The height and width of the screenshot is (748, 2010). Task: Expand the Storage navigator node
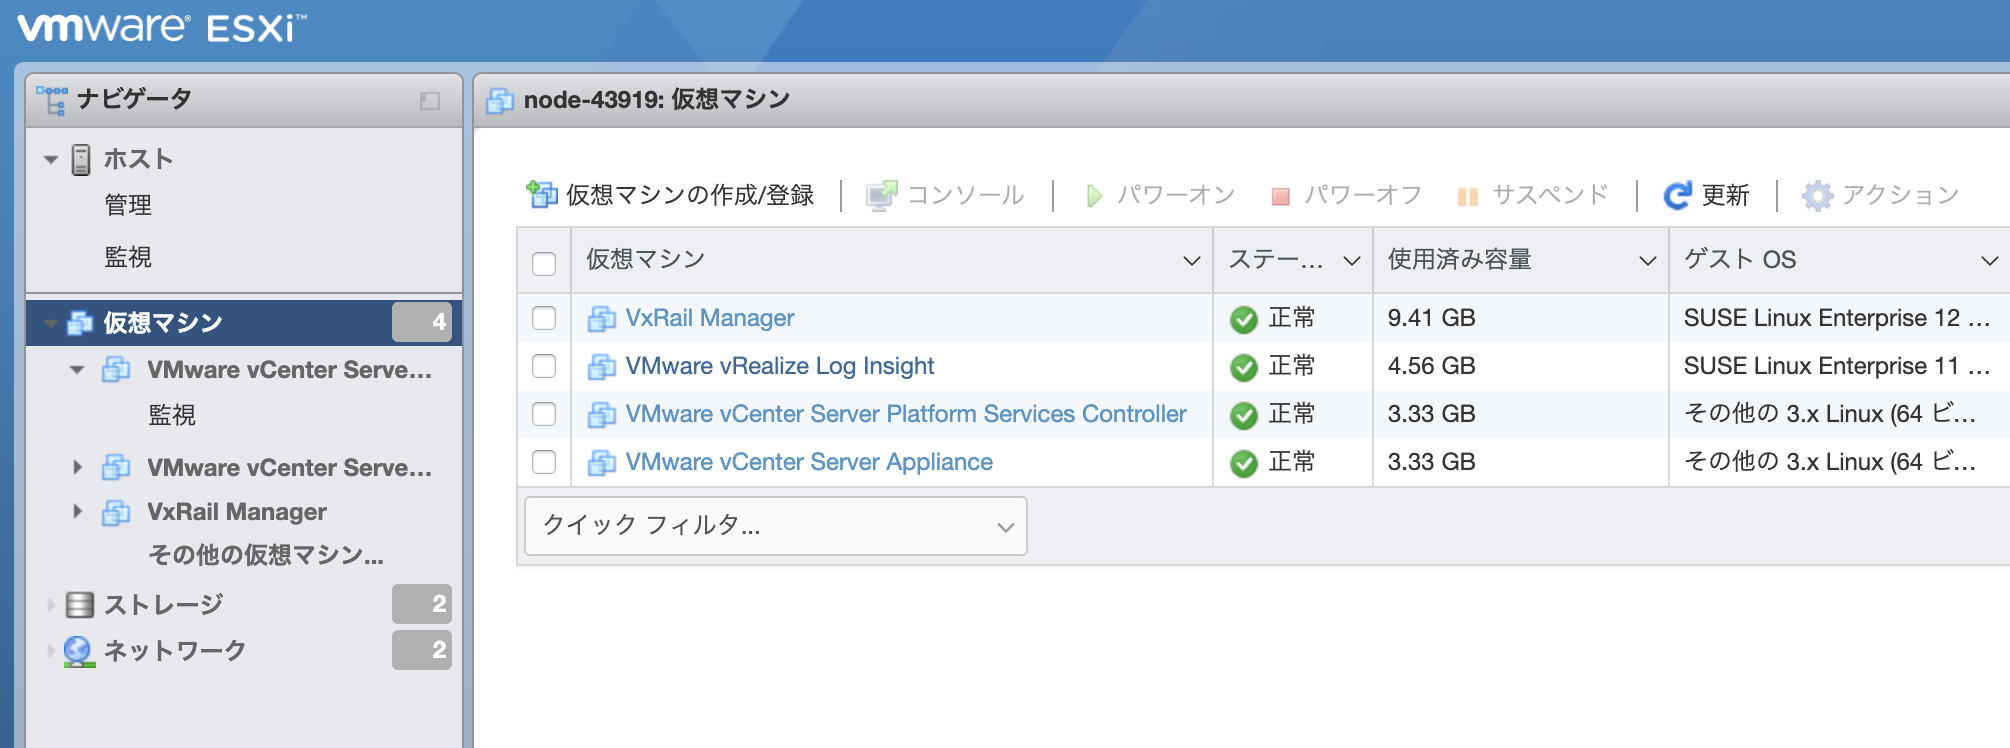(51, 605)
